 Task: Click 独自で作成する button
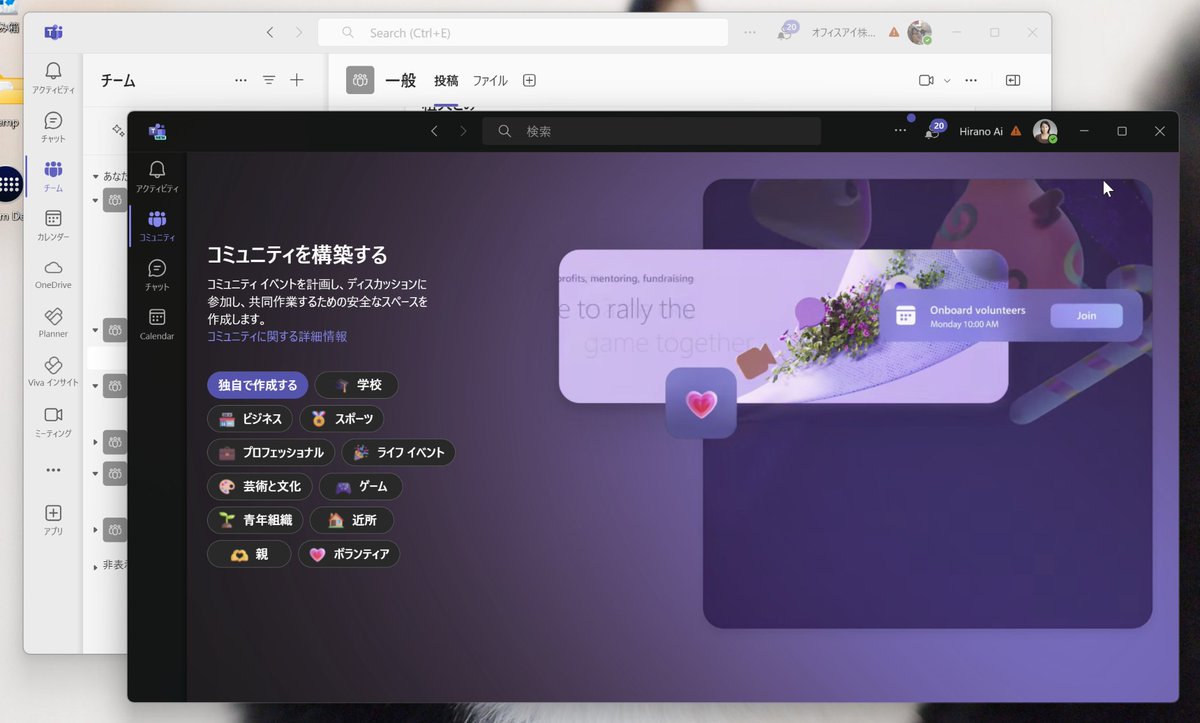point(258,385)
